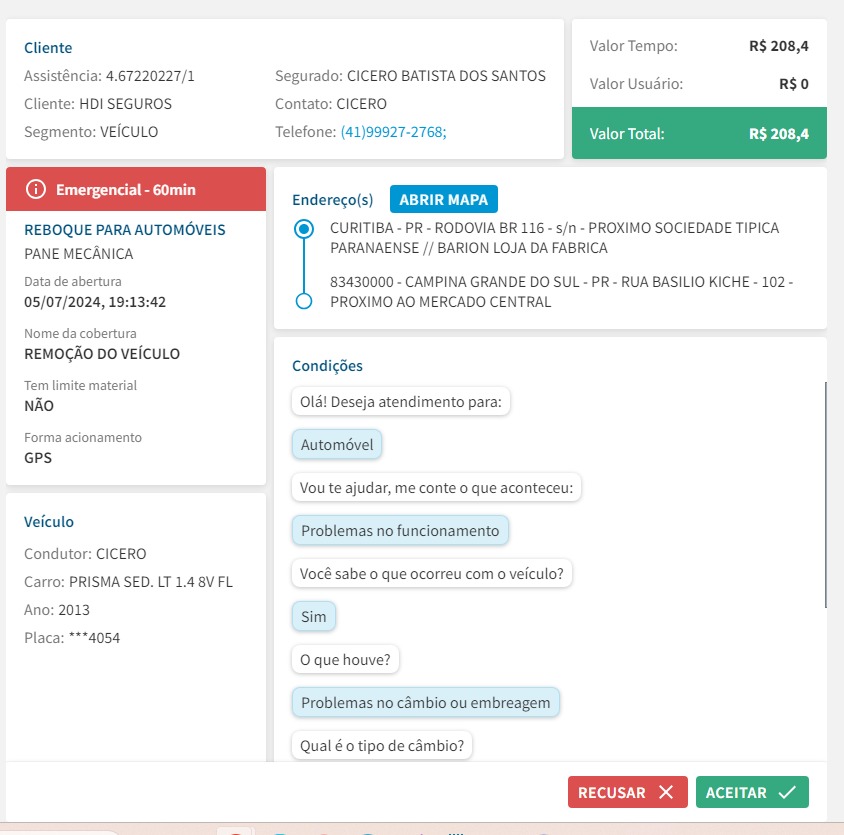Click PANE MECÂNICA text
The image size is (844, 835).
point(79,254)
